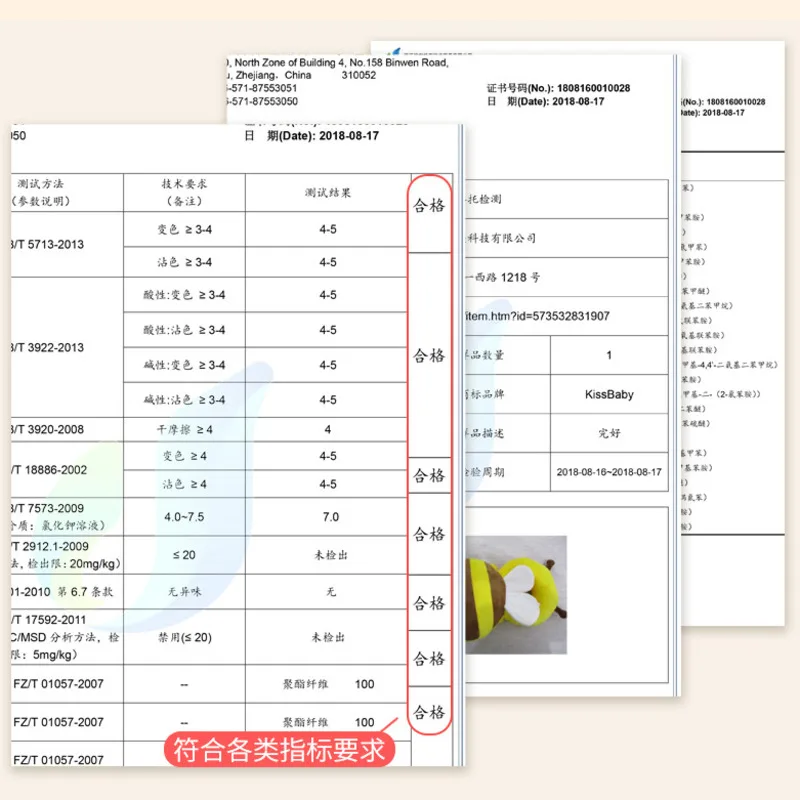800x800 pixels.
Task: Click the requirement cell 干摩擦 ≥4
Action: [184, 430]
